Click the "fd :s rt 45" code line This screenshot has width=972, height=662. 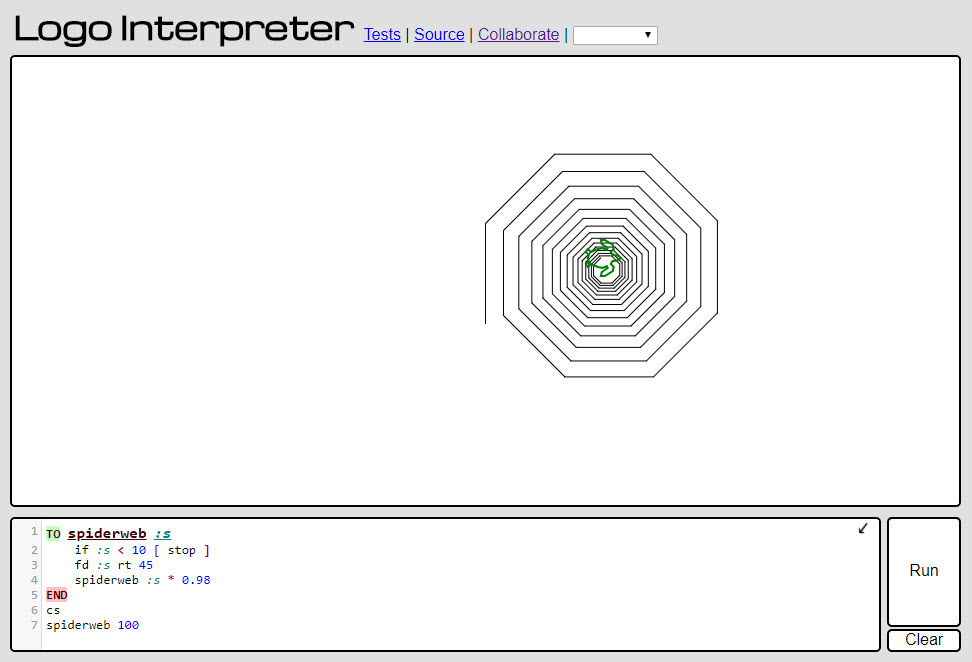coord(113,565)
